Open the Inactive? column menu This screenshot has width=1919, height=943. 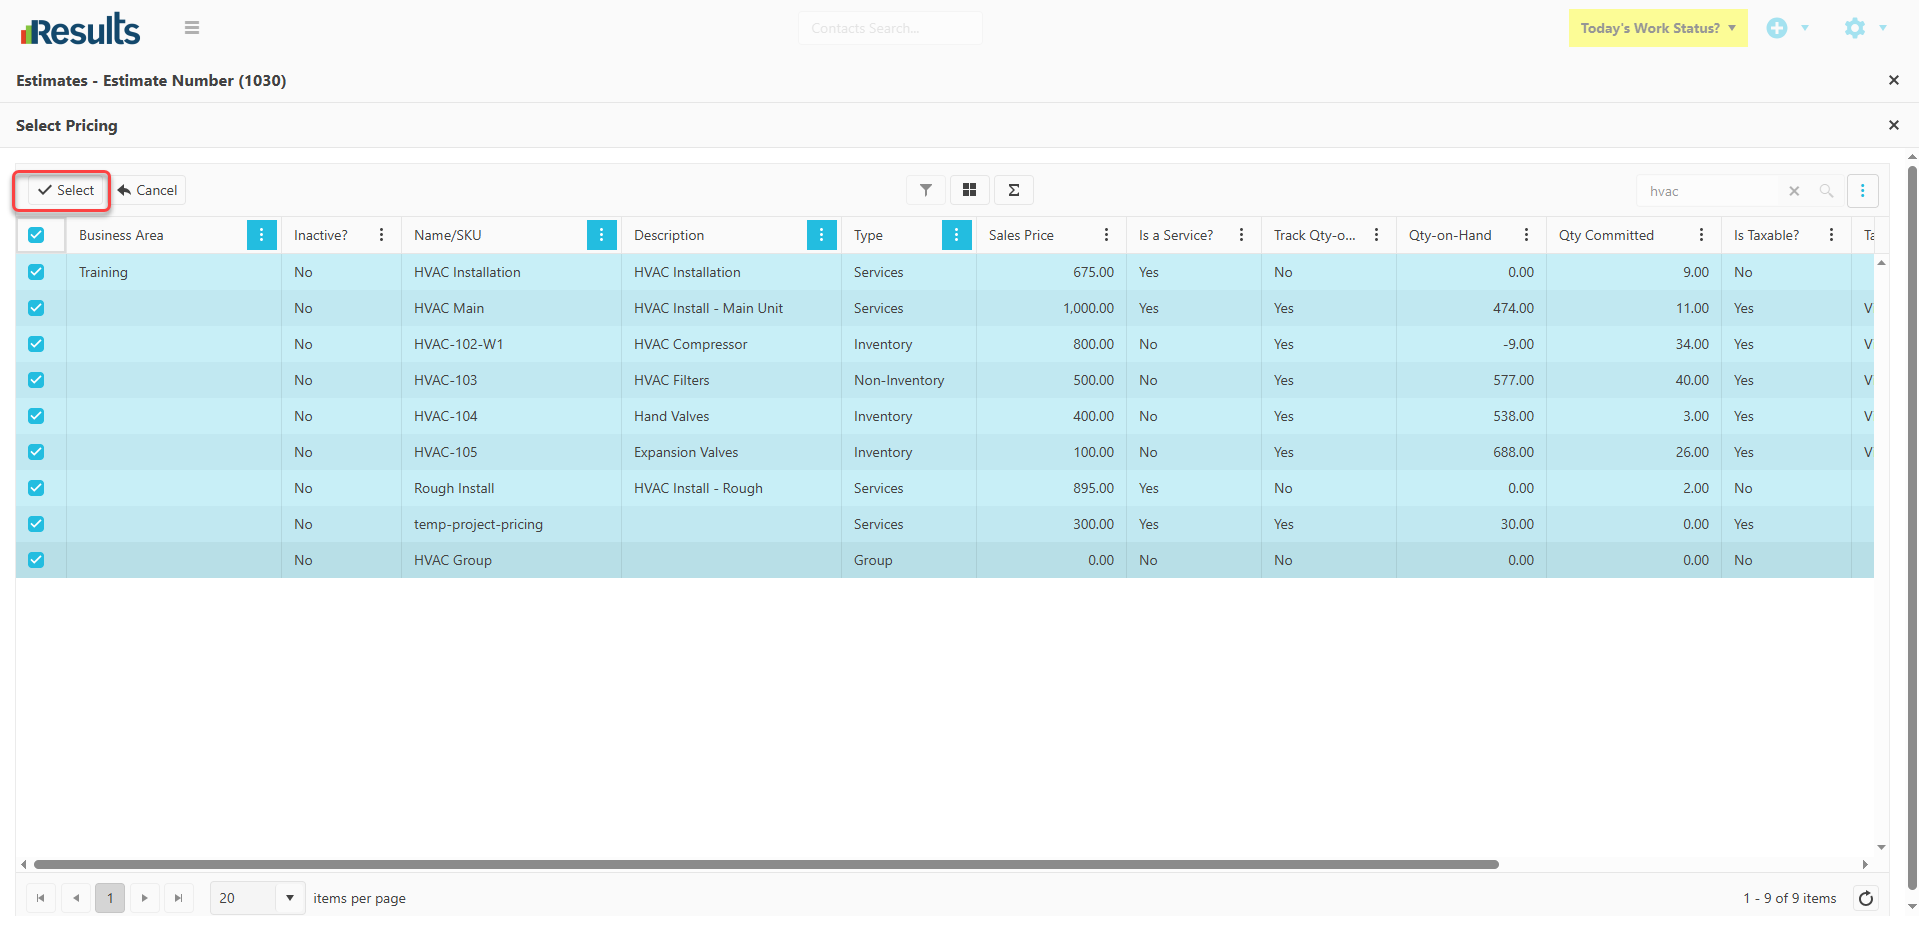[x=381, y=235]
